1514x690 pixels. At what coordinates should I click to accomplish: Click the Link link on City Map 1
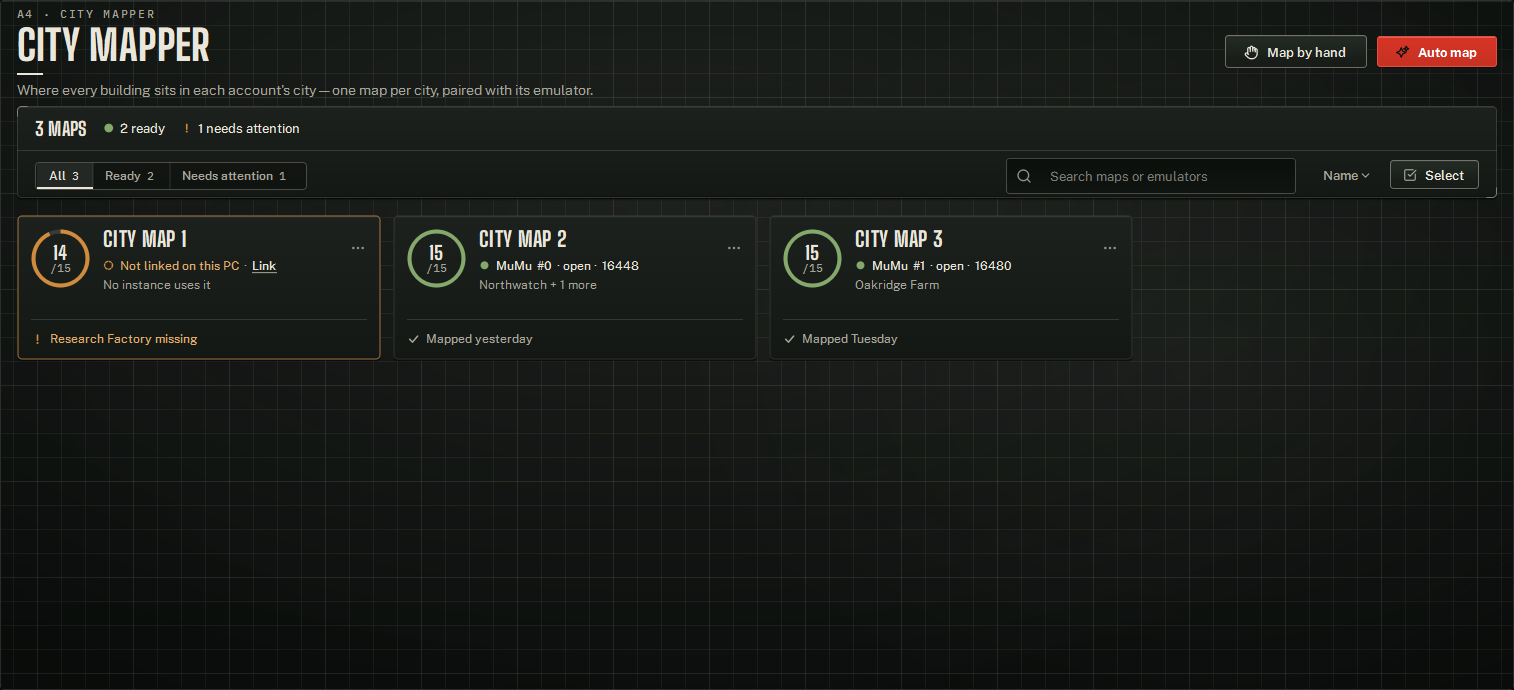pos(264,266)
